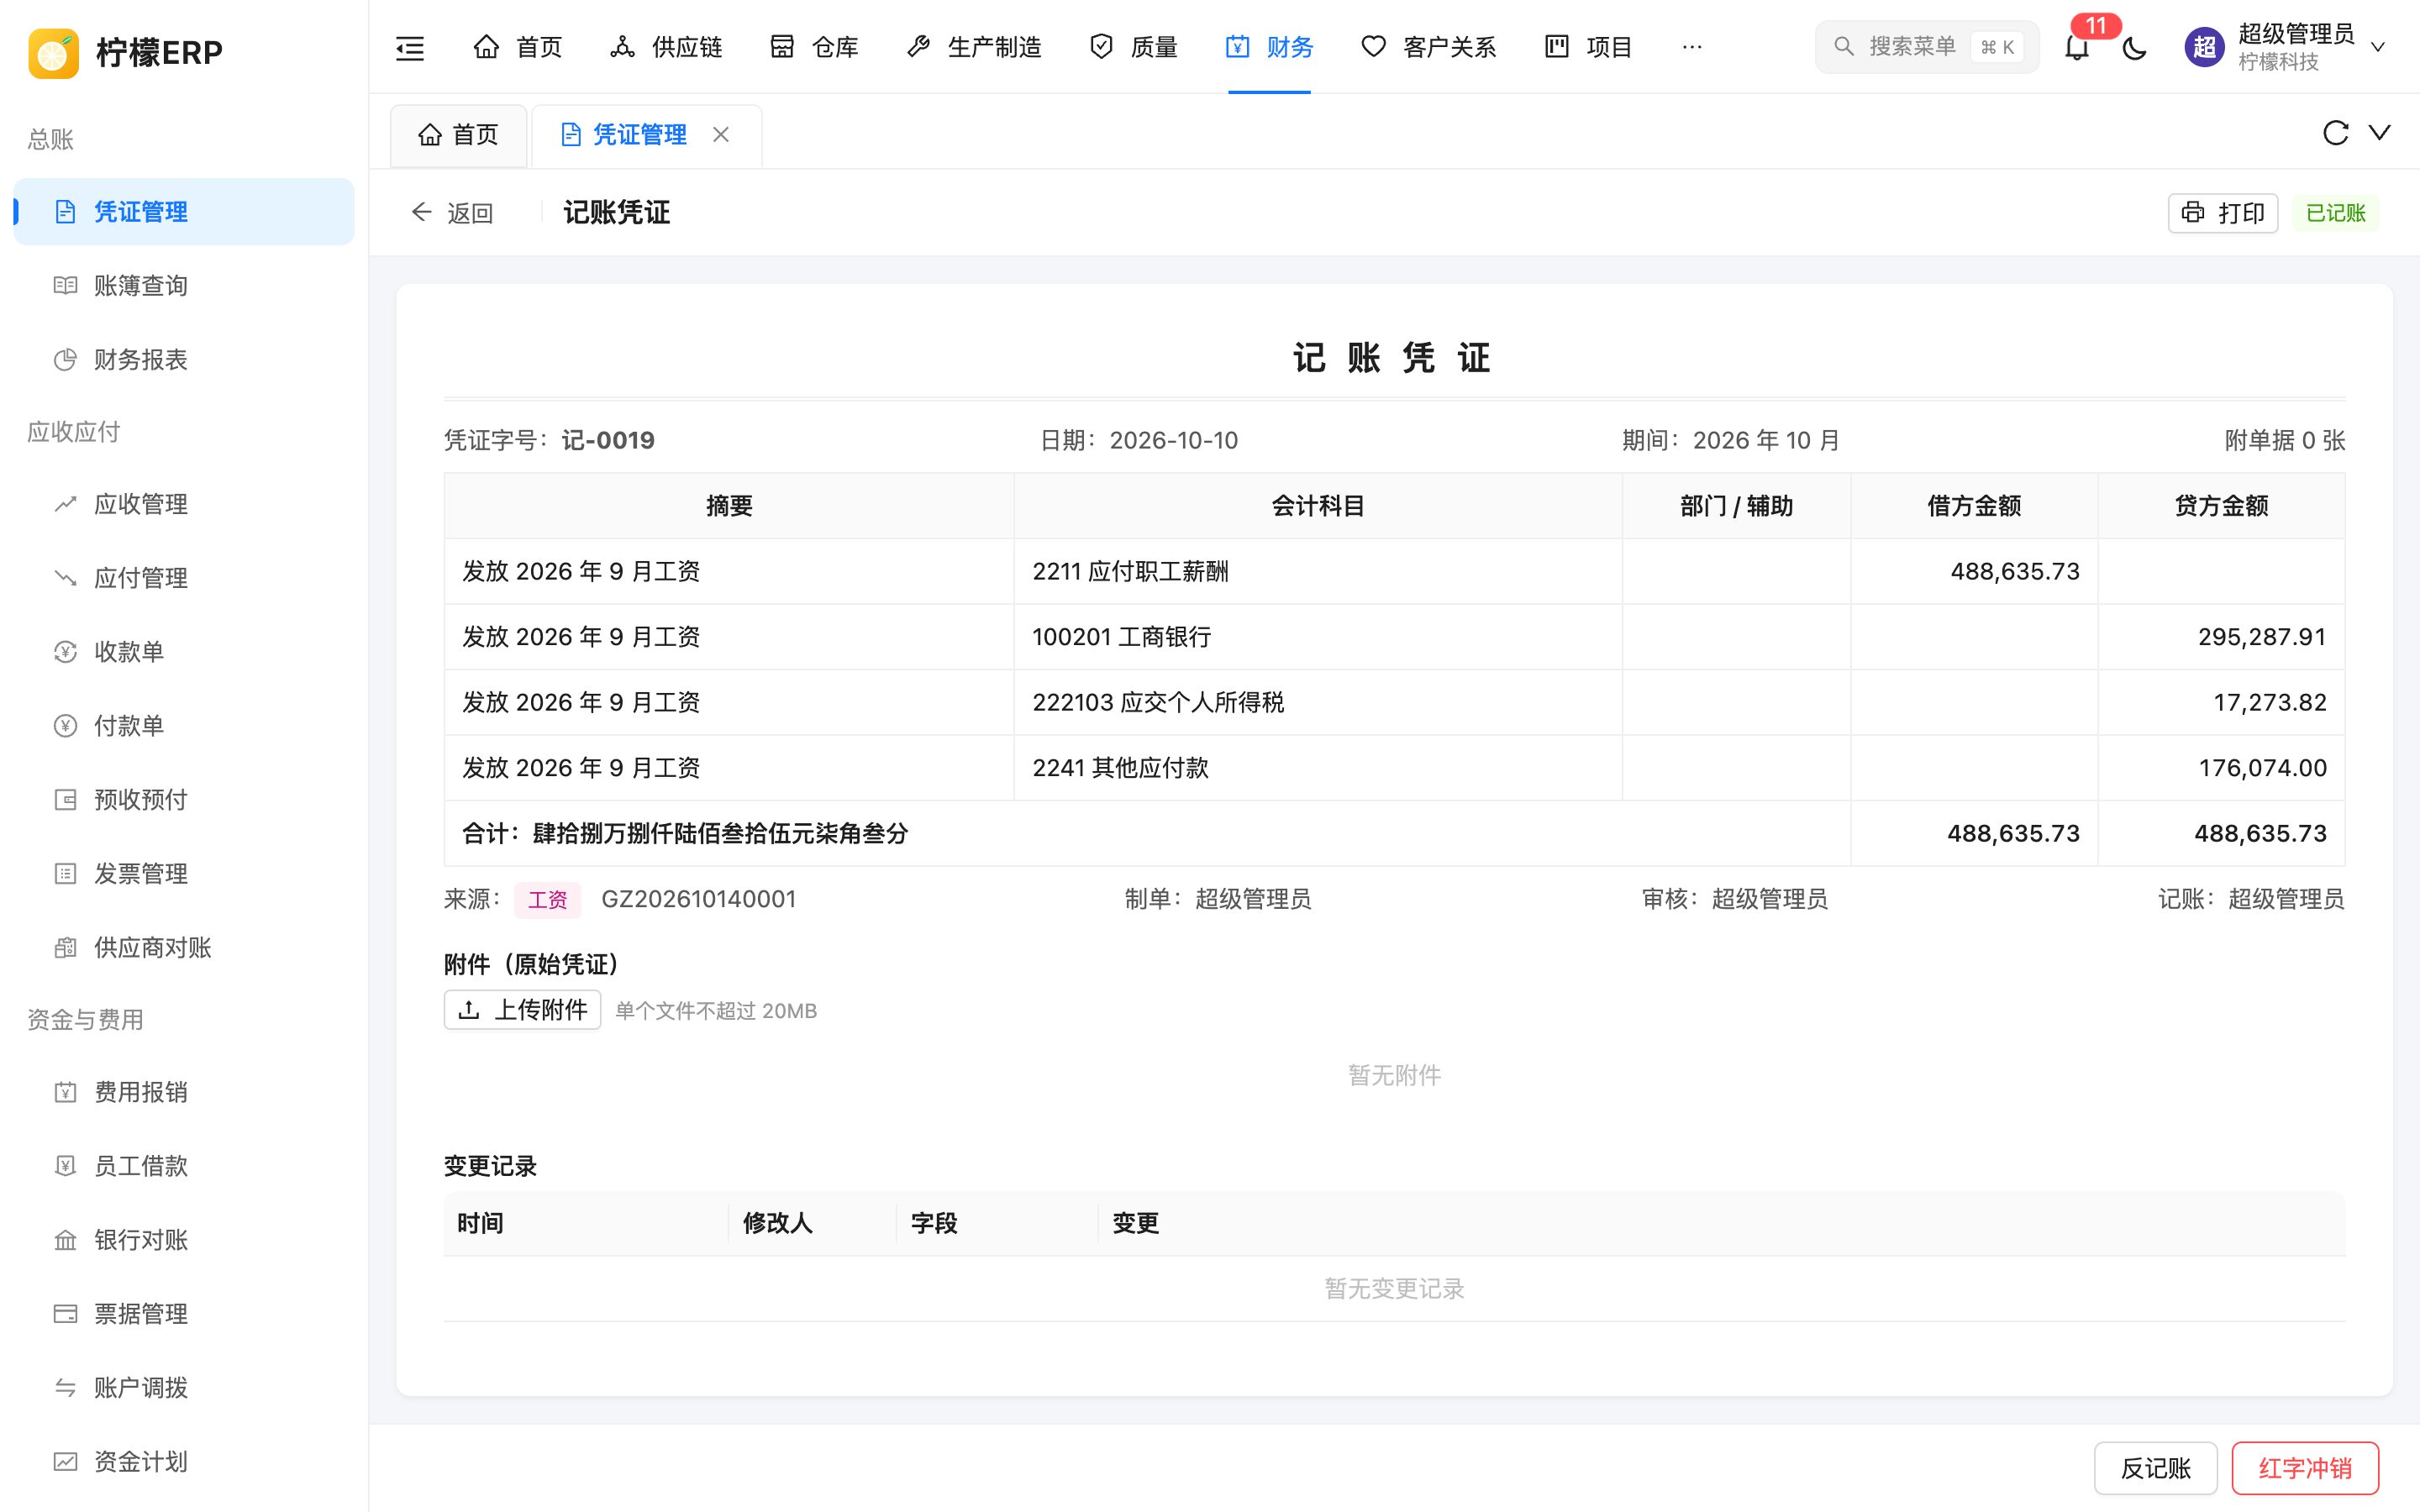Open 供应商对账 in sidebar
Screen dimensions: 2420x1512
tap(184, 948)
